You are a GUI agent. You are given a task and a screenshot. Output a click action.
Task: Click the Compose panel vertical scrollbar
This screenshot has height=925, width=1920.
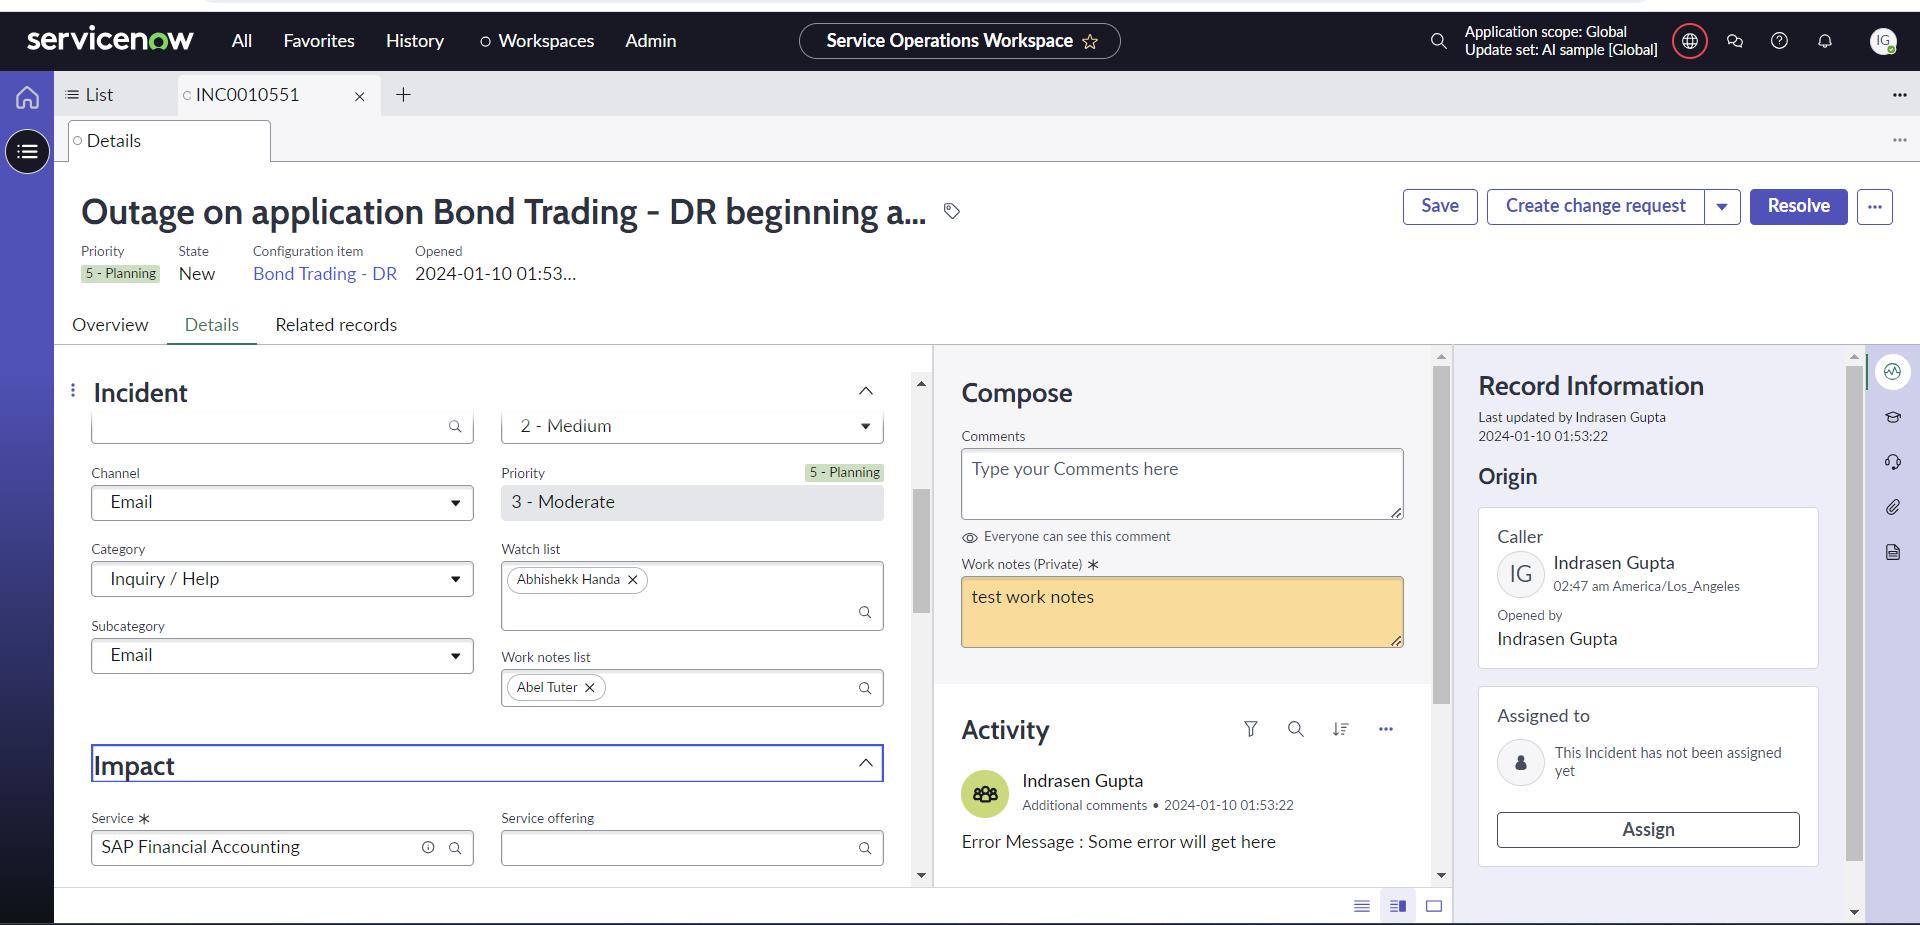coord(1441,535)
